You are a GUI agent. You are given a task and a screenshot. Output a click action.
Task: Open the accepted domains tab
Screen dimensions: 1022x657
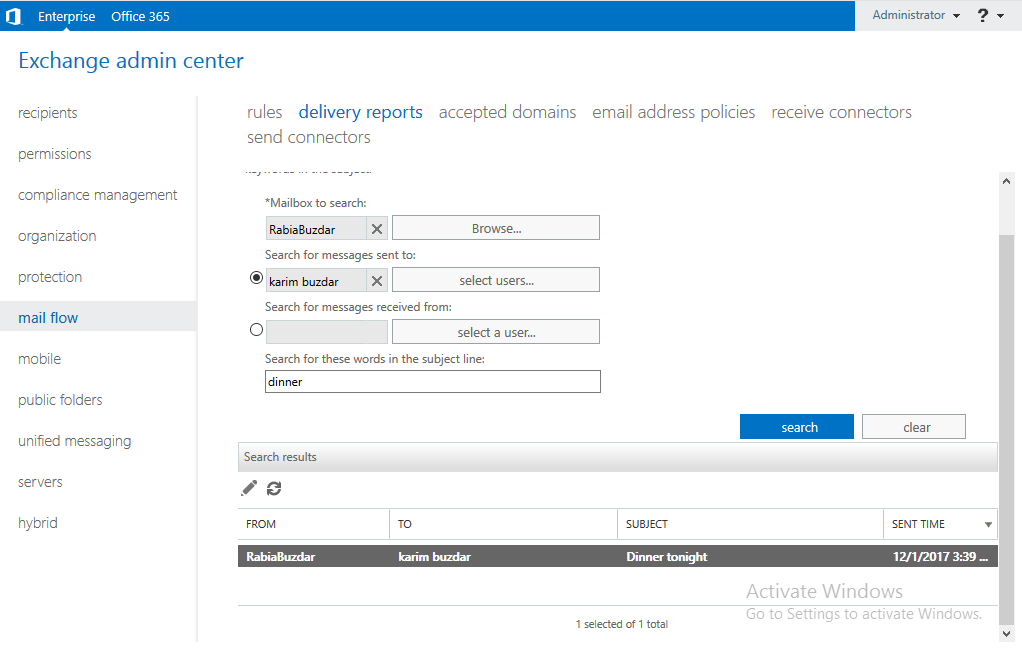(x=507, y=112)
